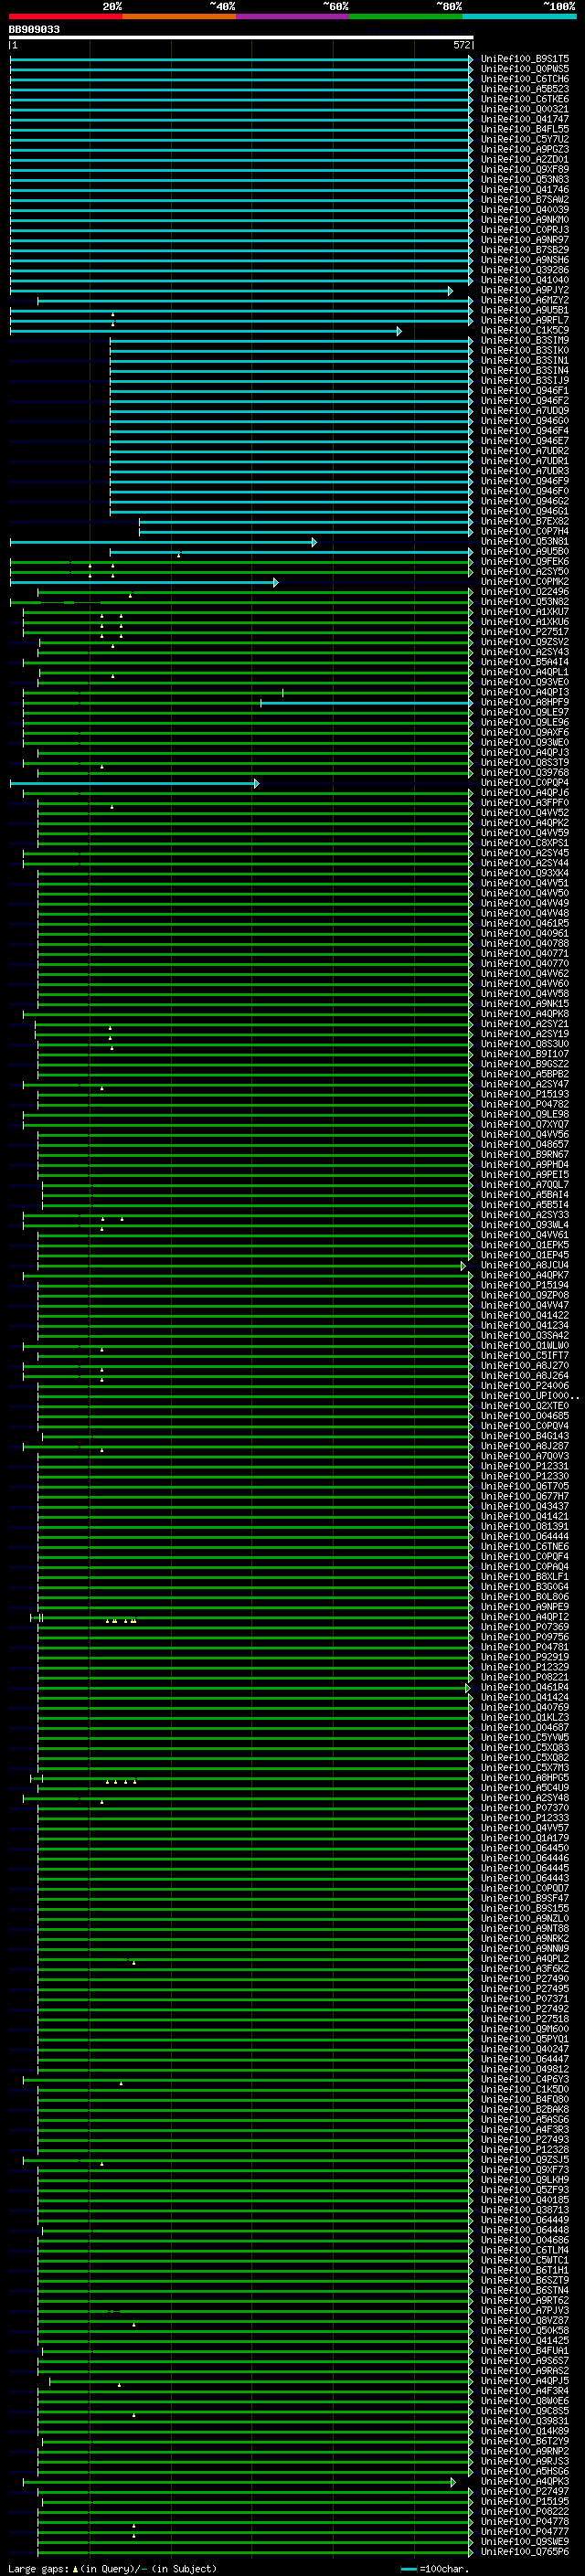This screenshot has height=2576, width=585.
Task: Select the UniRef100_Q39286 label
Action: [x=524, y=271]
